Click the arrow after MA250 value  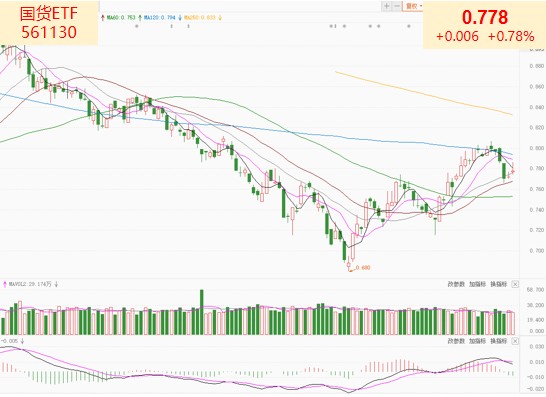(220, 17)
